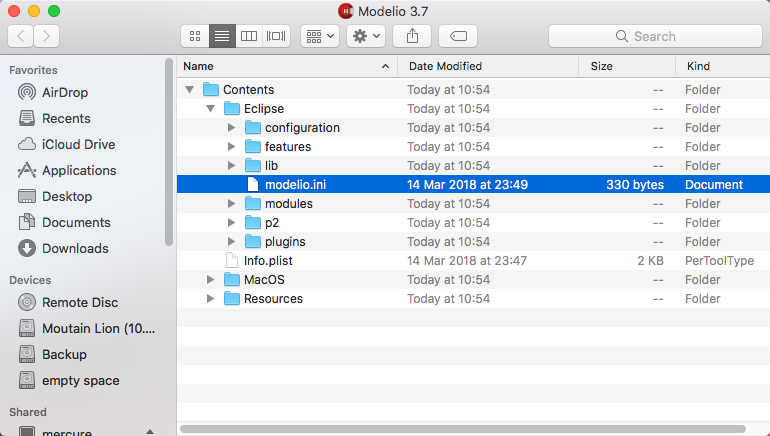Viewport: 770px width, 436px height.
Task: Select the Info.plist file icon
Action: [x=232, y=261]
